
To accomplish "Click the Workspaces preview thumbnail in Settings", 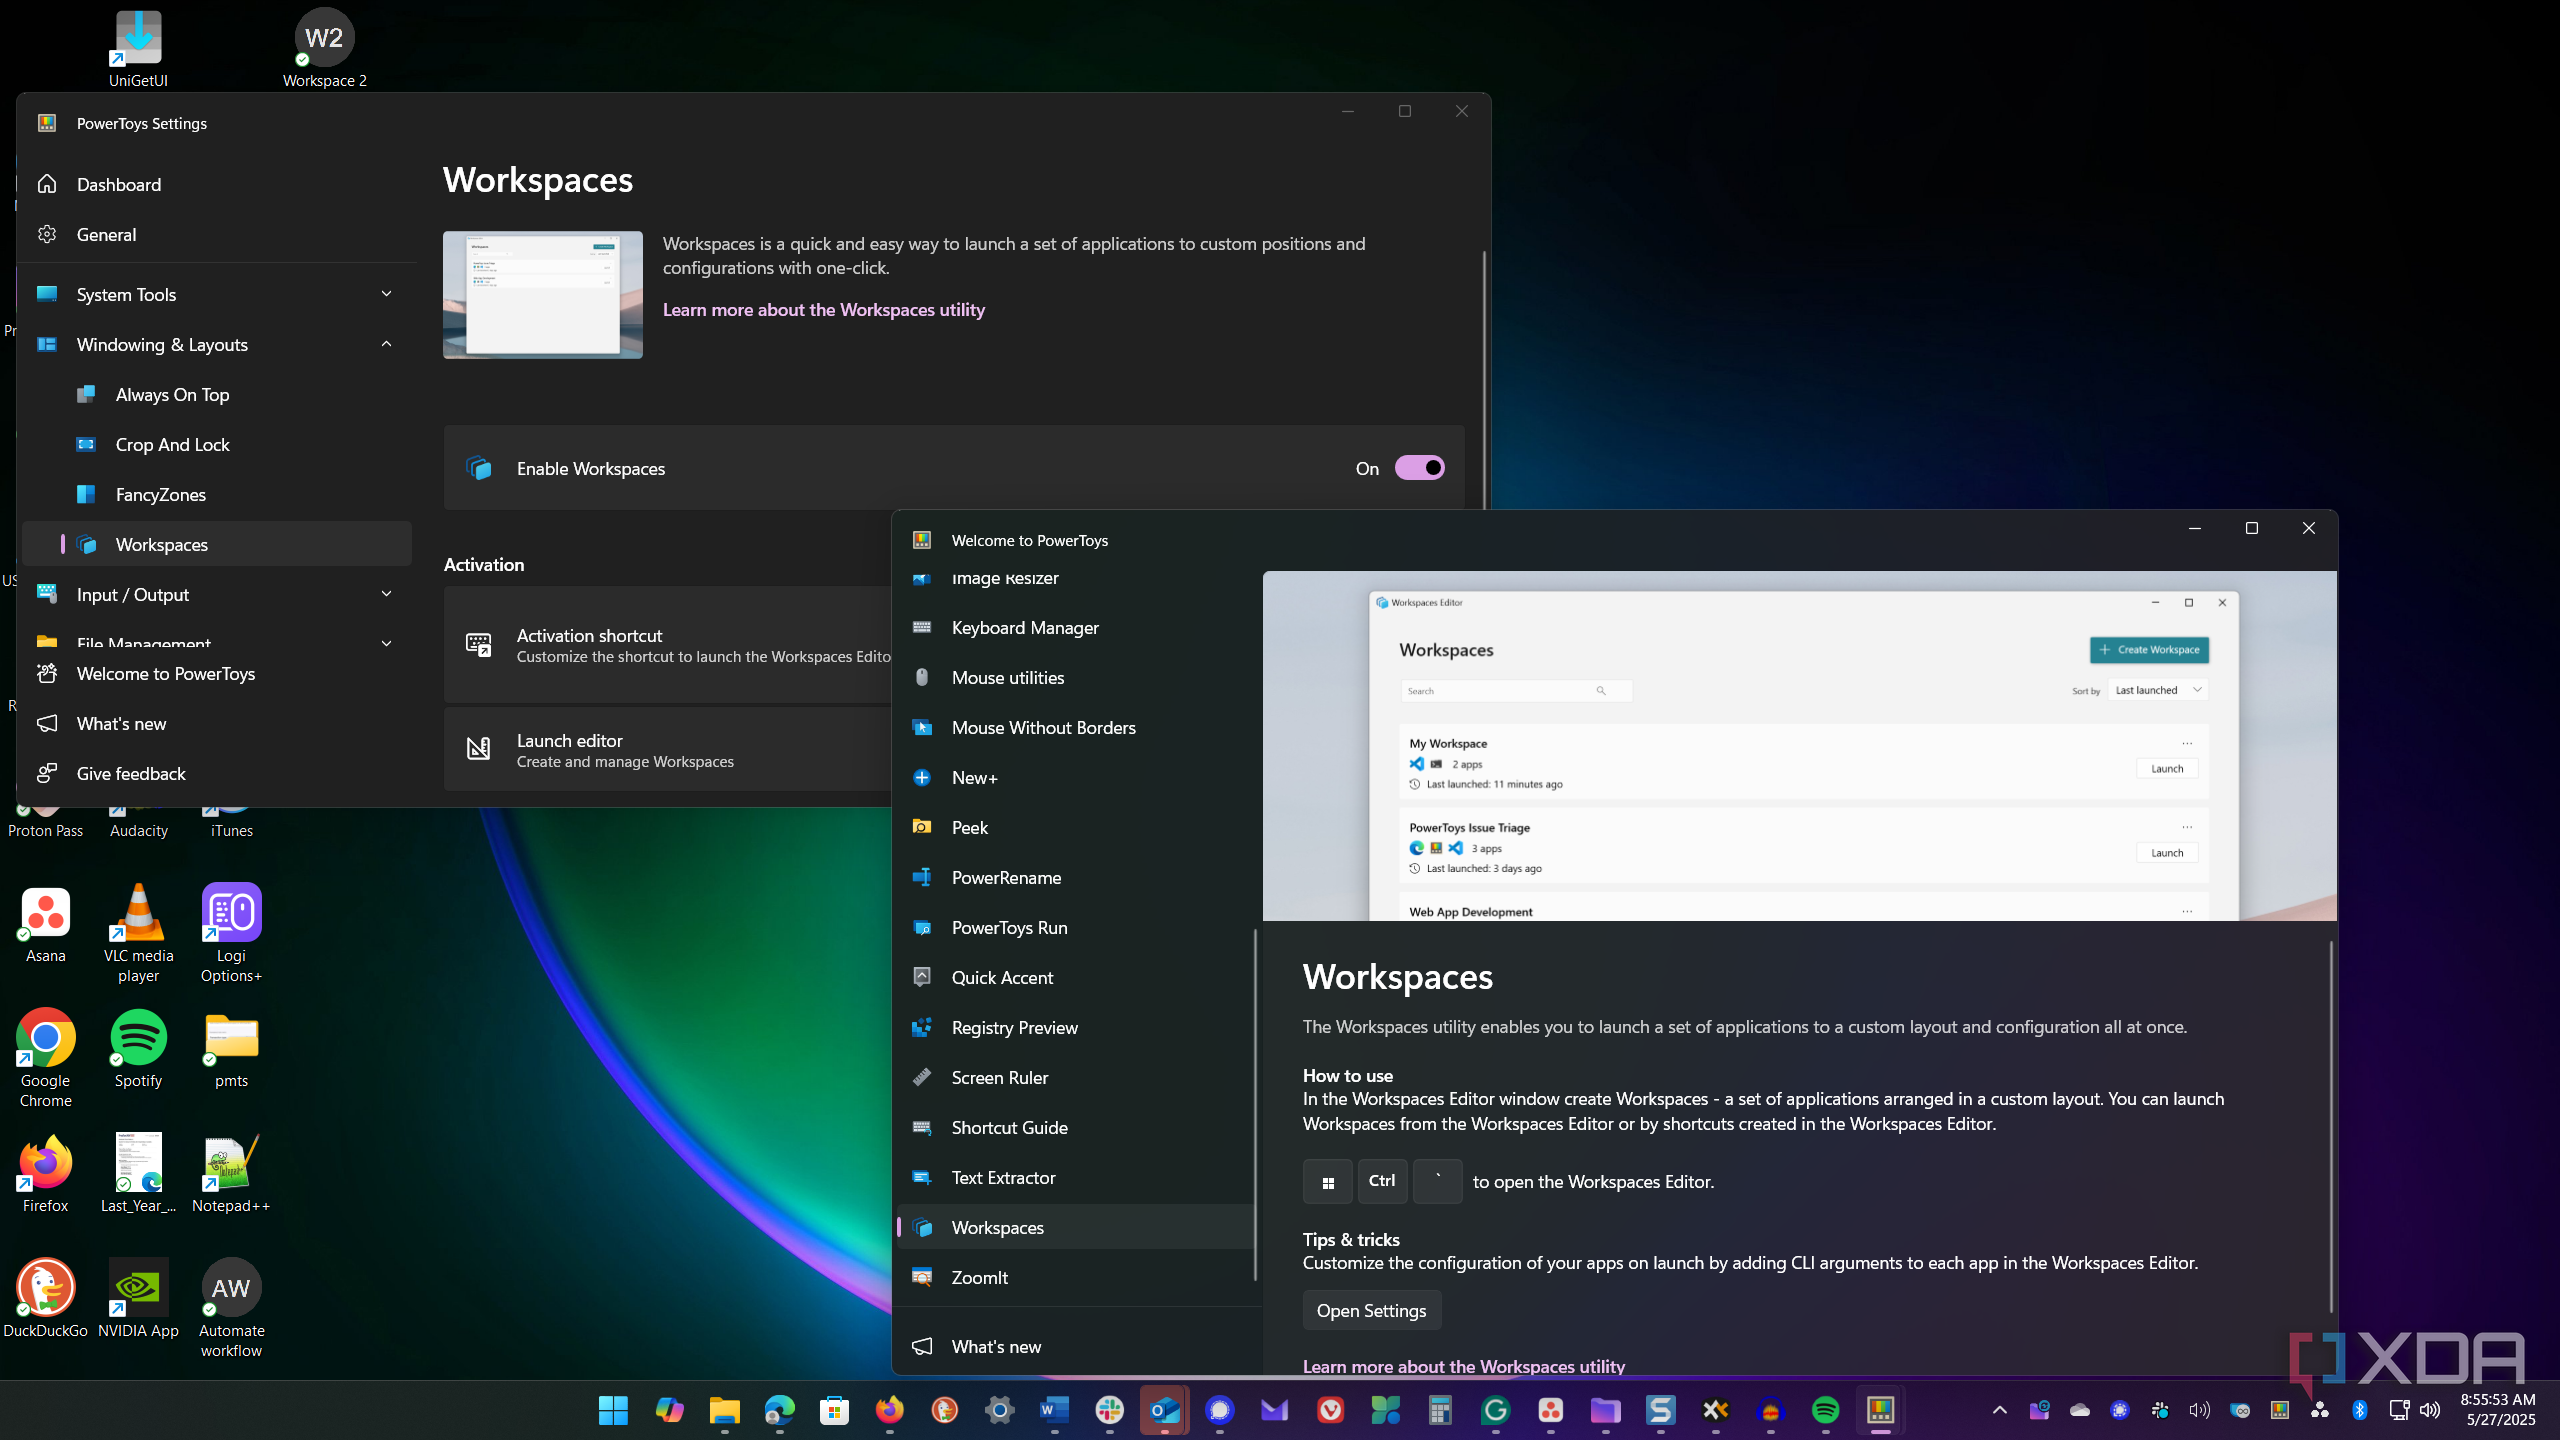I will point(542,295).
